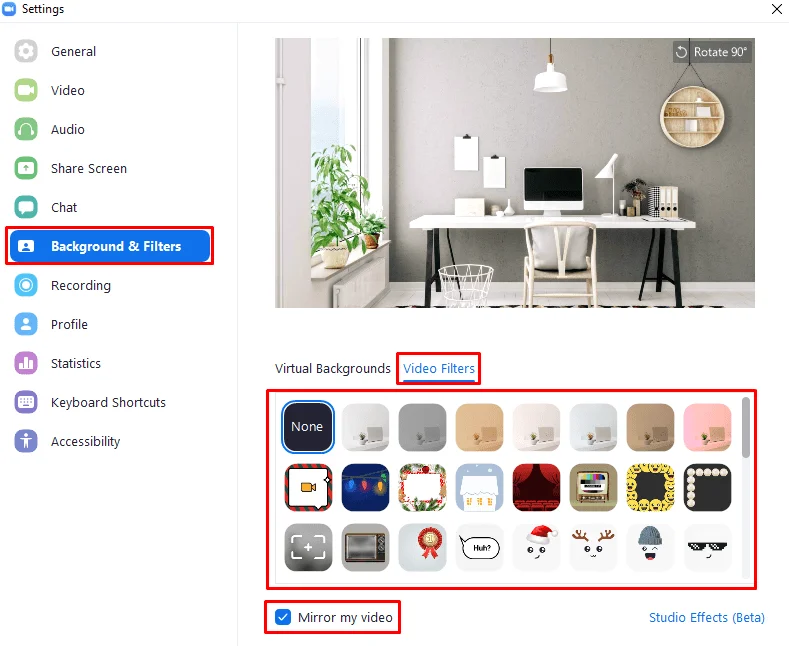Select the None video filter

[307, 427]
